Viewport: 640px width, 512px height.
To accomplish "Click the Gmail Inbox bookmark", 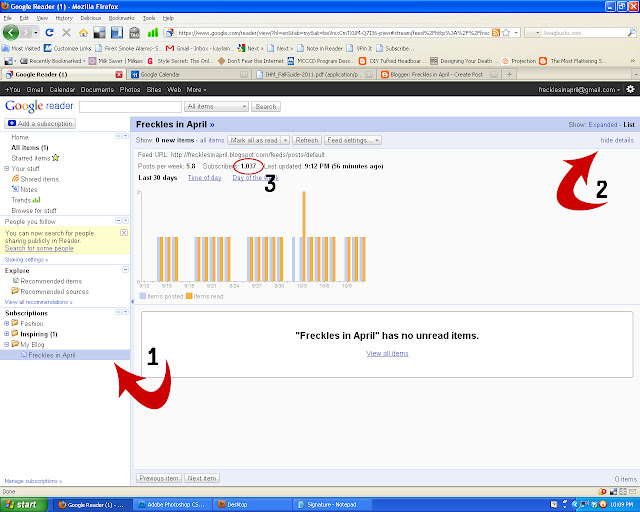I will [198, 48].
